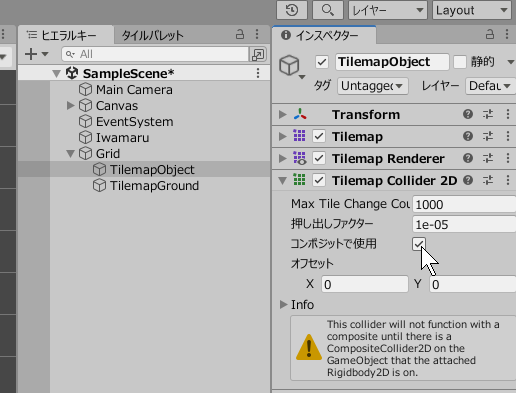Disable Tilemap Collider 2D checkbox

pyautogui.click(x=319, y=180)
